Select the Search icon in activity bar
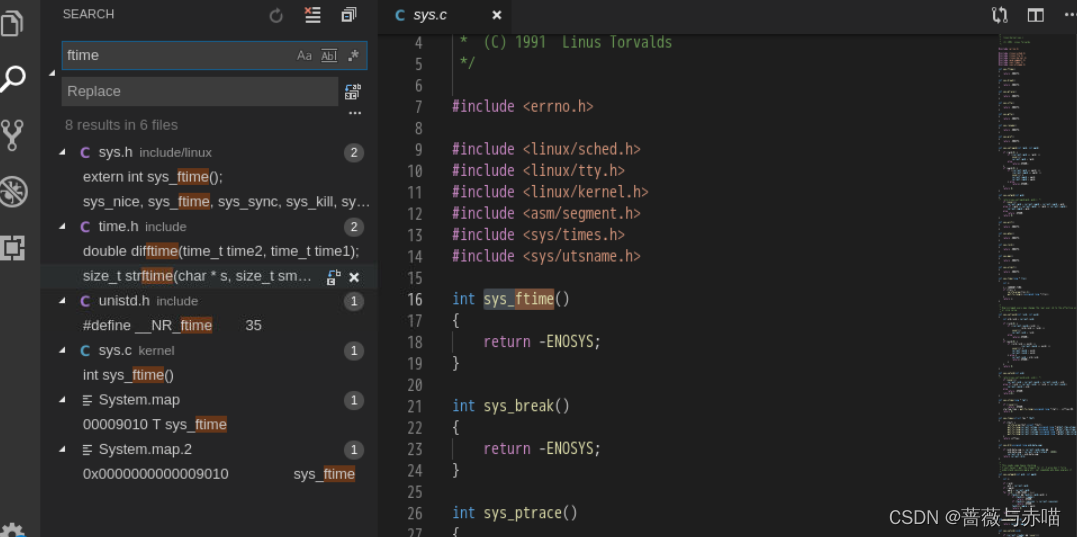Viewport: 1077px width, 537px height. point(12,78)
